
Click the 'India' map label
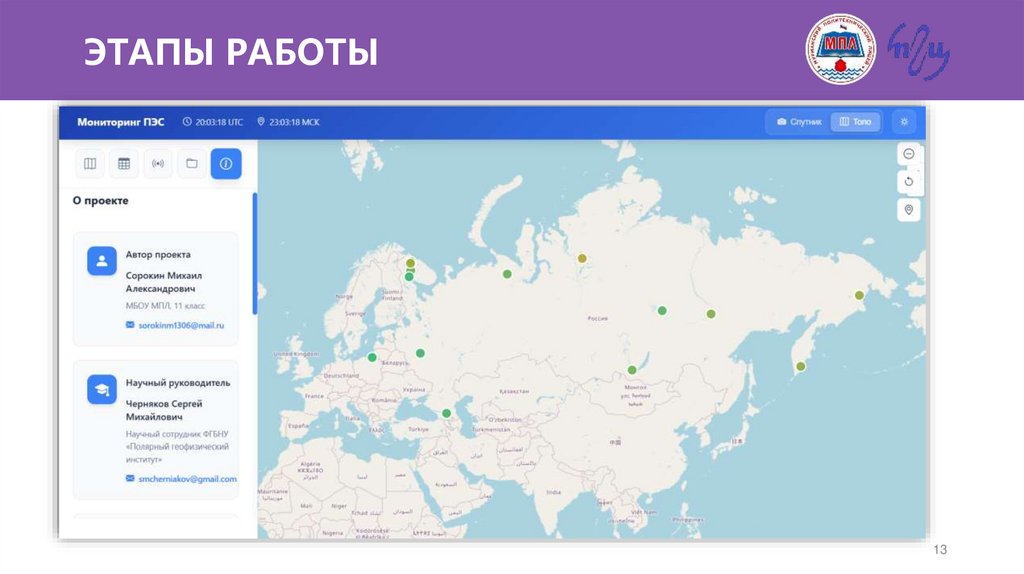tap(554, 492)
